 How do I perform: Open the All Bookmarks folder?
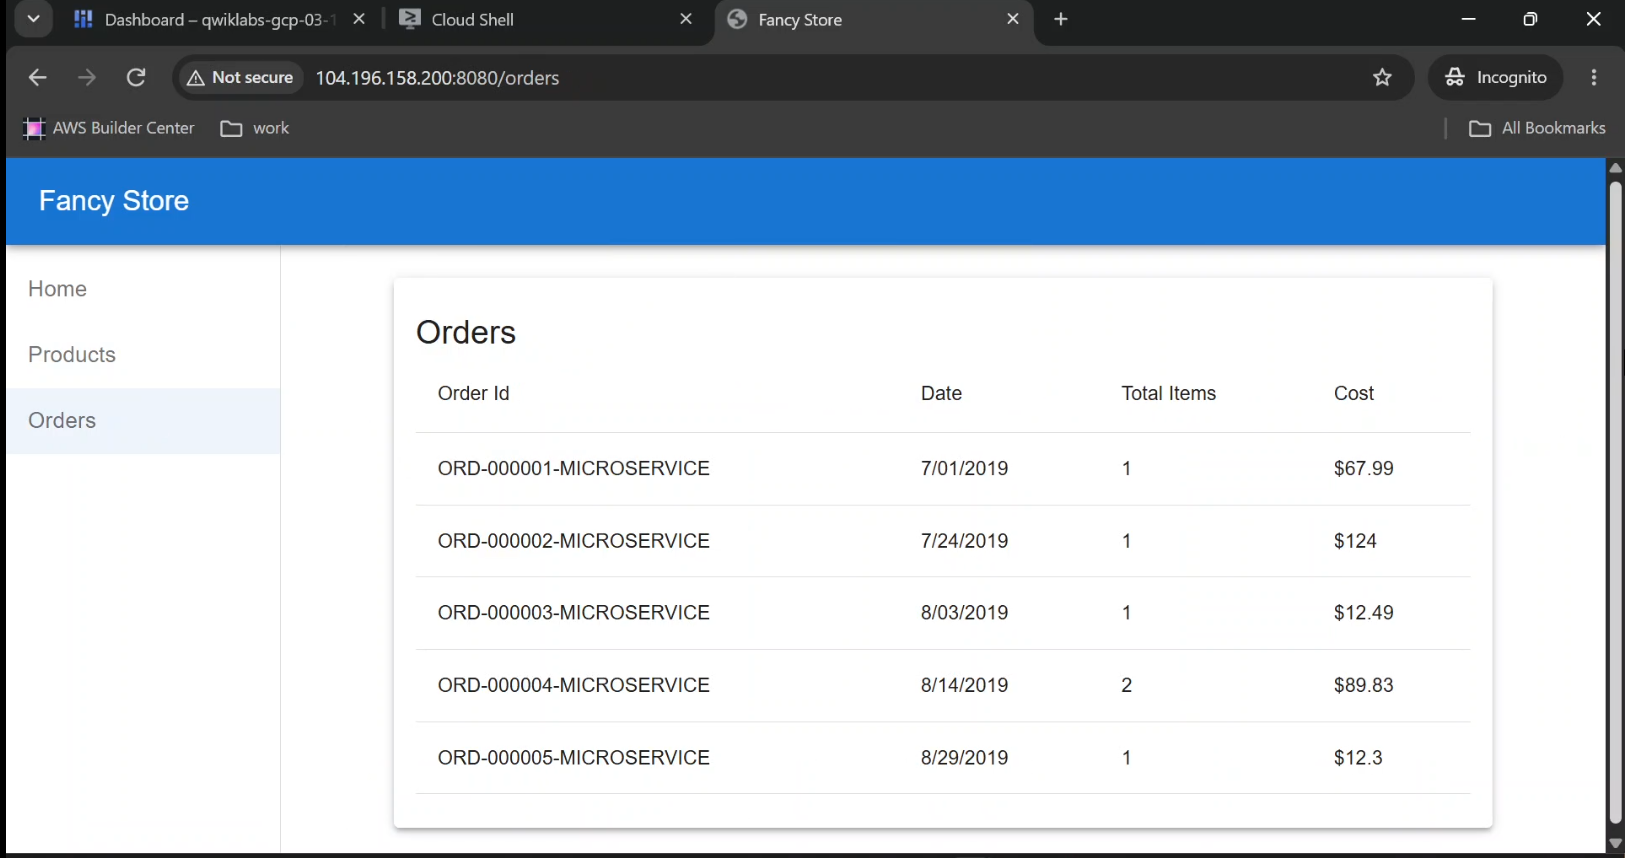tap(1537, 128)
